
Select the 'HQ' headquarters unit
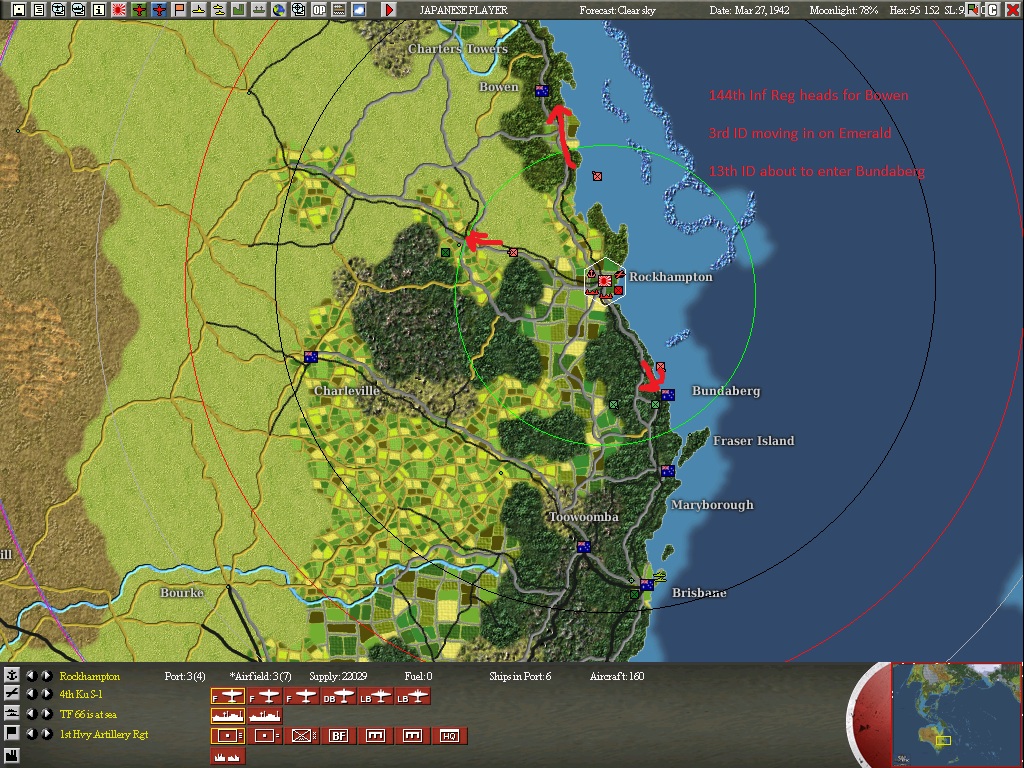(450, 735)
